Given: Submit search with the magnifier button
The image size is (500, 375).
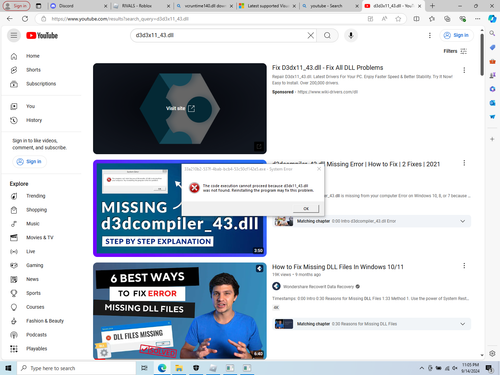Looking at the screenshot, I should (327, 35).
